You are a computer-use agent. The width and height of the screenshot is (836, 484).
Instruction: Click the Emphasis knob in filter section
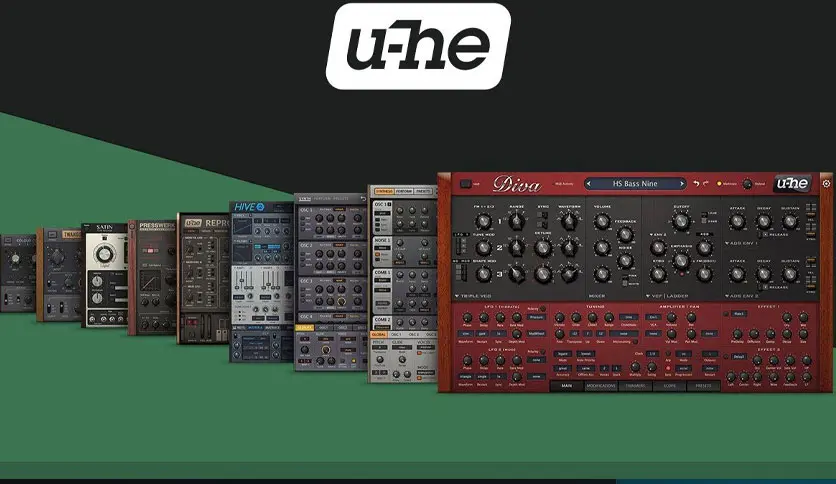[681, 261]
